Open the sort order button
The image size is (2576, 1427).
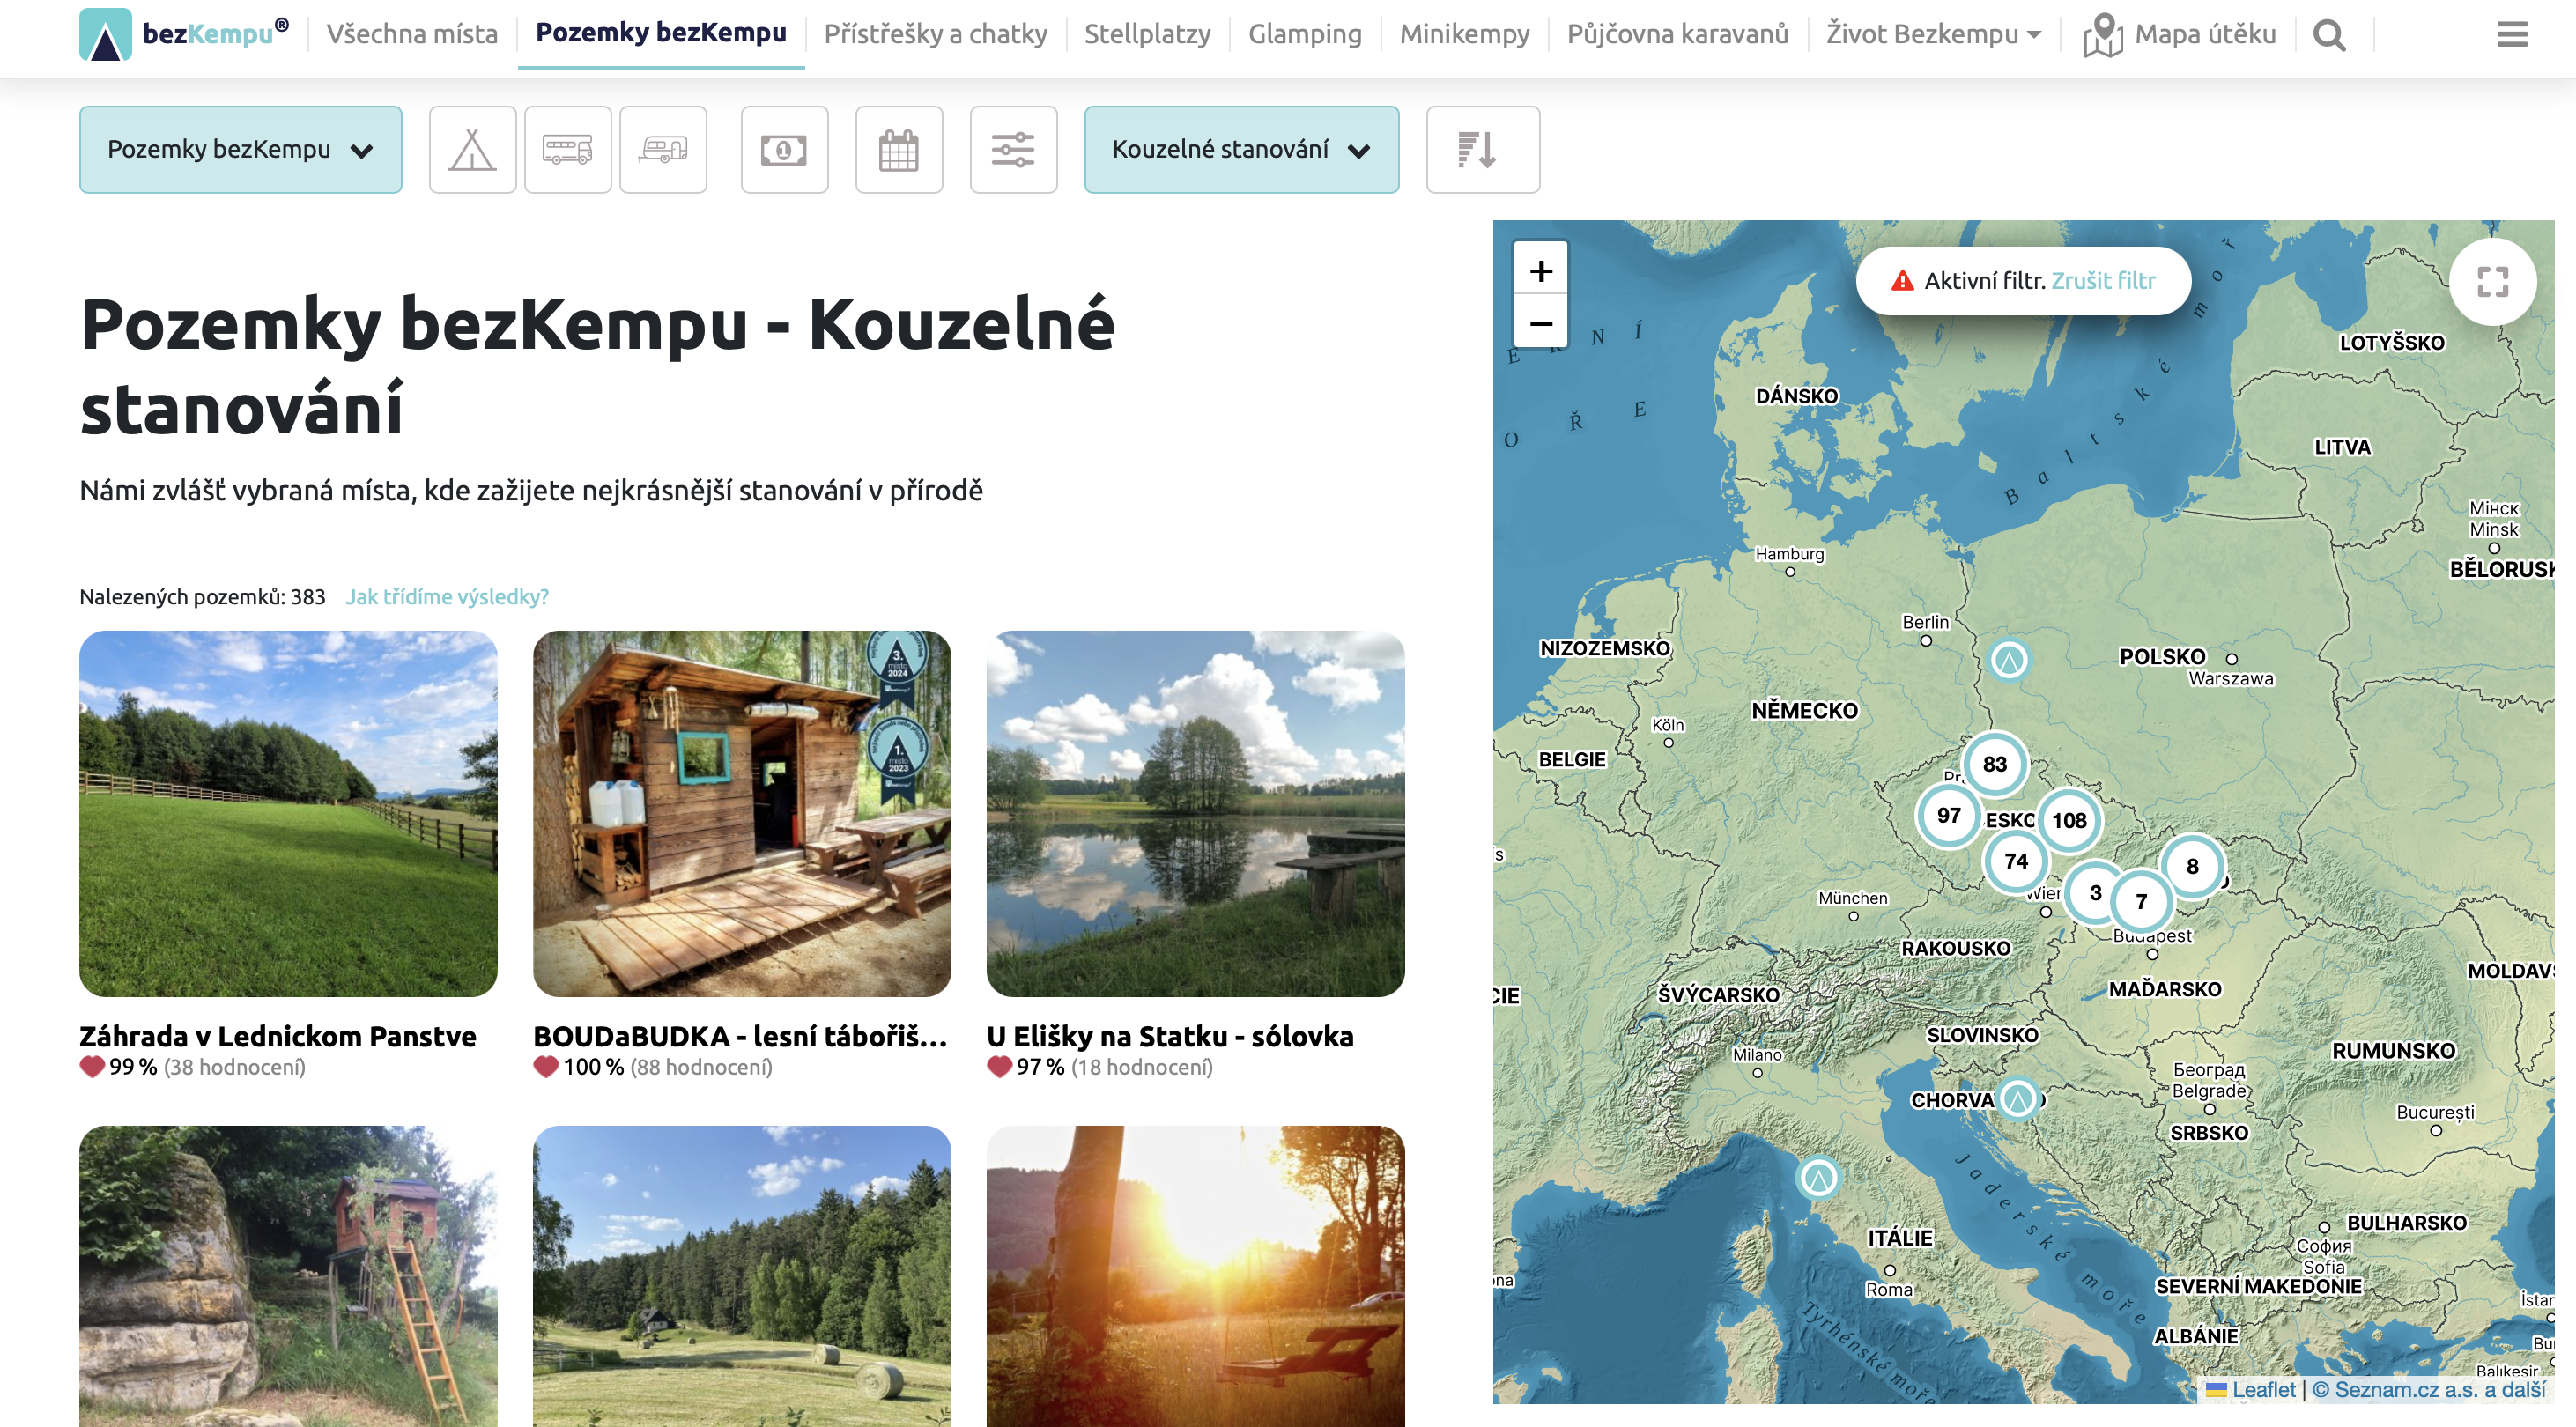(x=1483, y=150)
